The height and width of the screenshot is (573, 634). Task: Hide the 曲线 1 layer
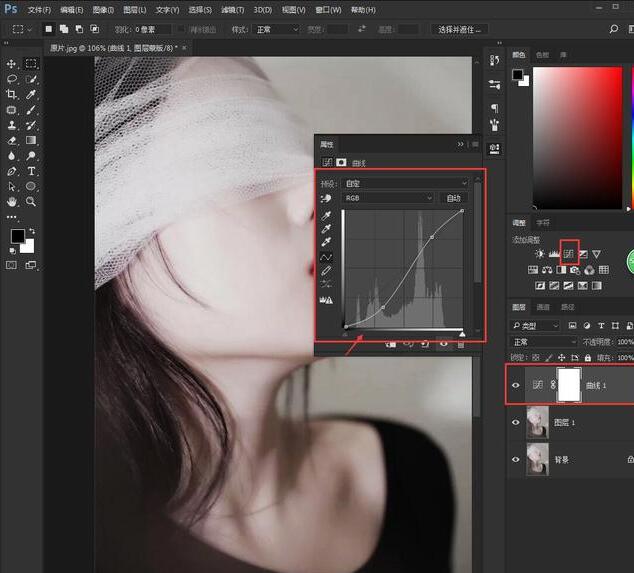[516, 384]
